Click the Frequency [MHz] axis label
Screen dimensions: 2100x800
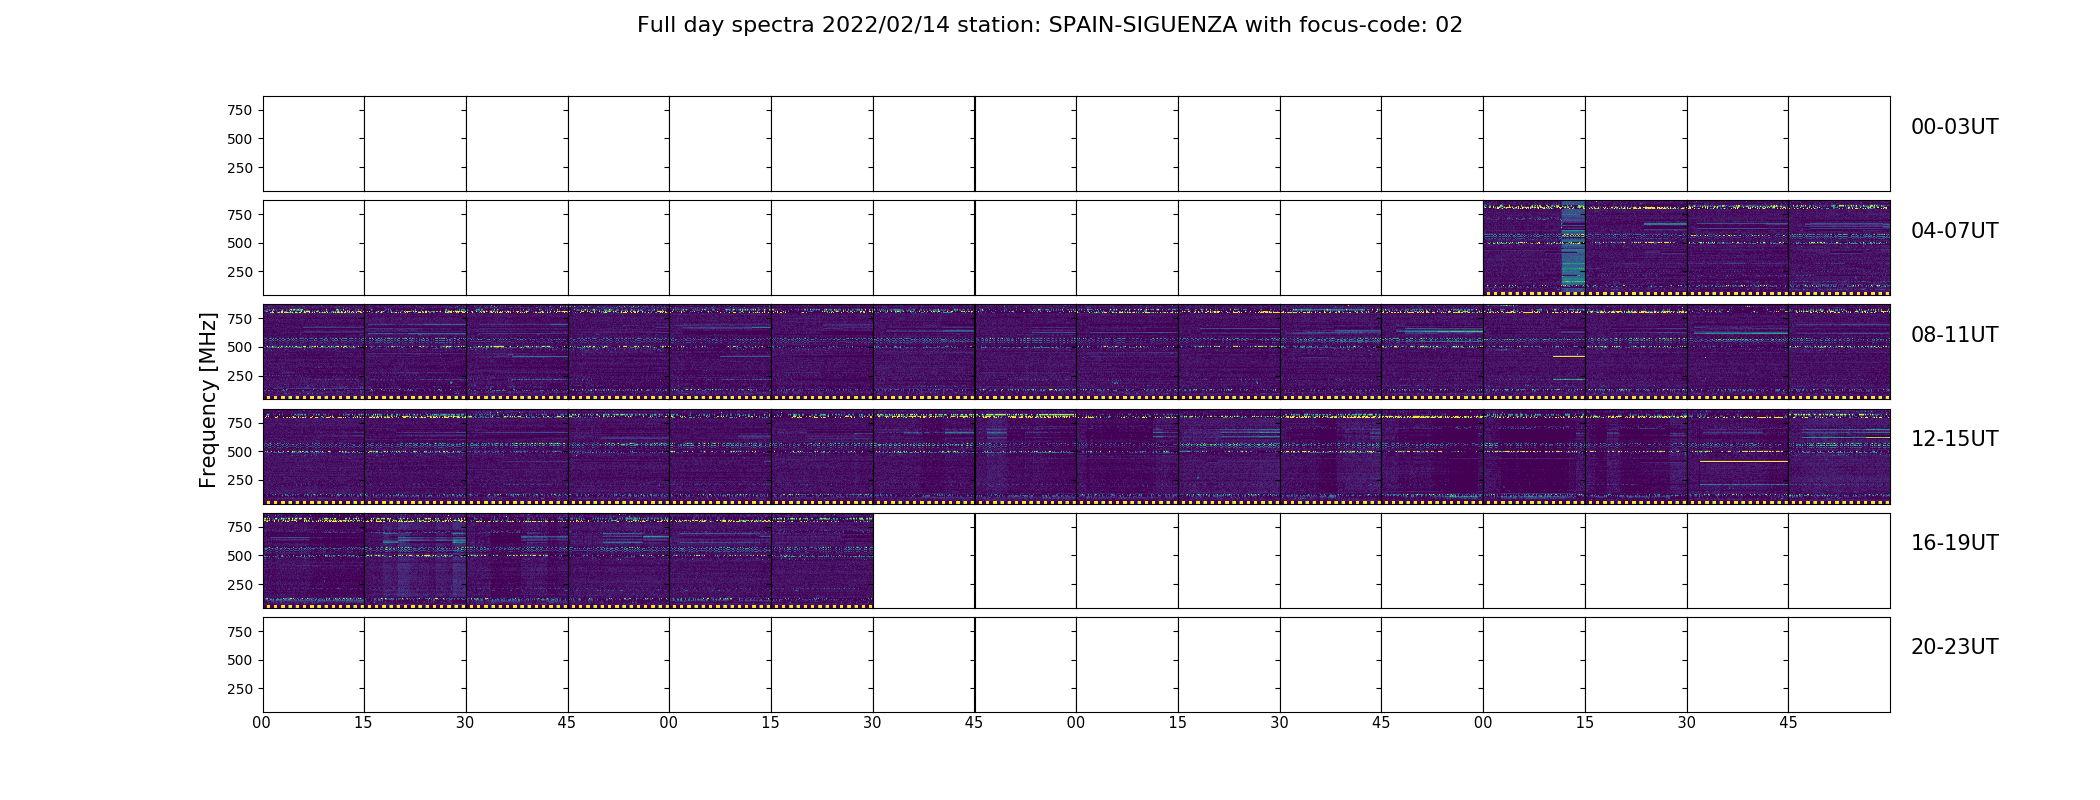click(208, 400)
